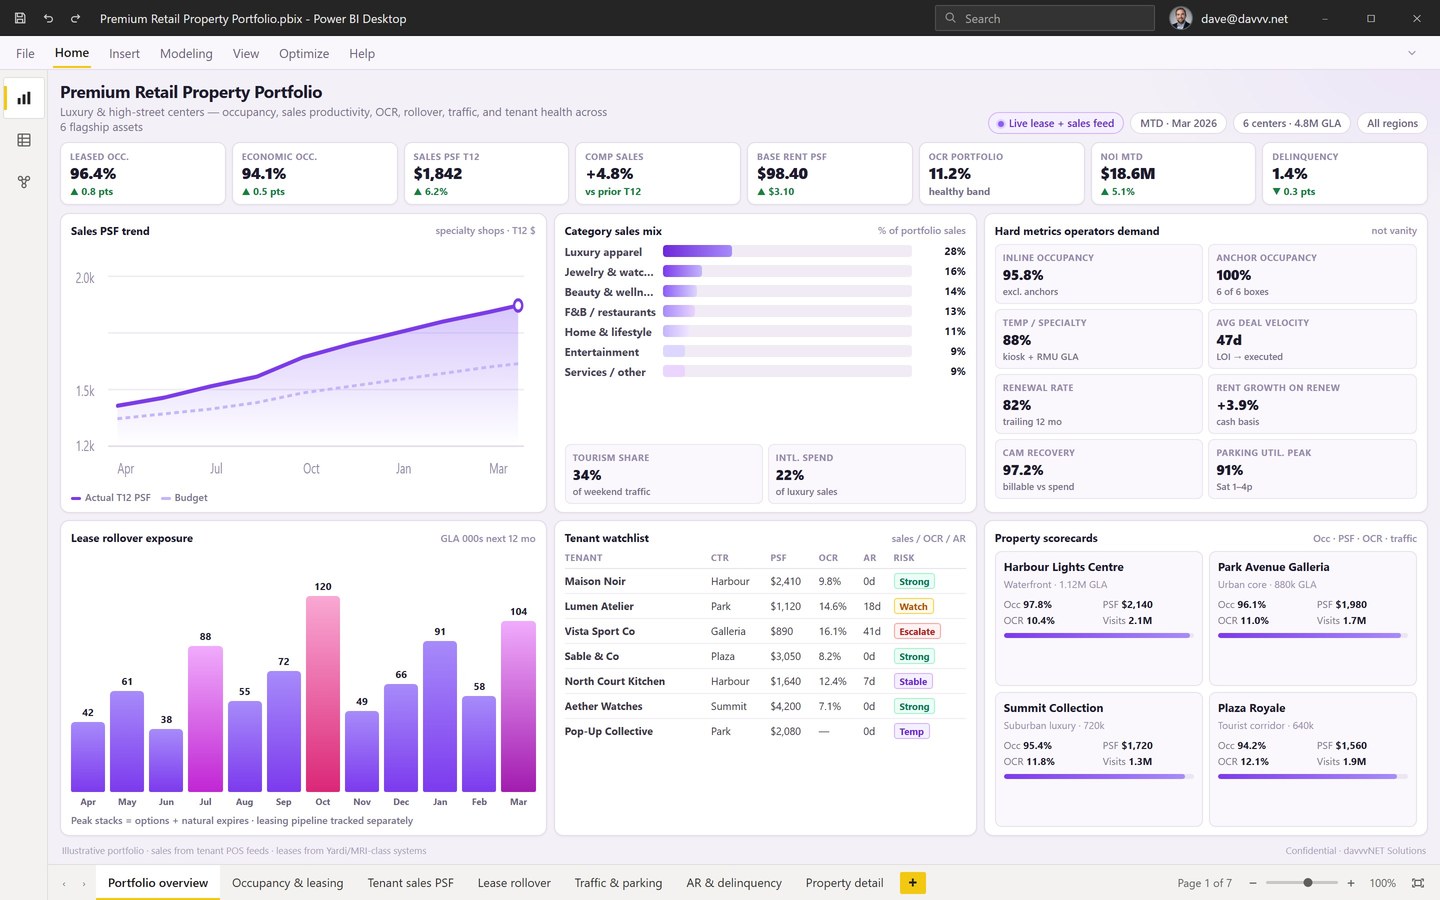Collapse the ribbon with the chevron

[x=1412, y=53]
